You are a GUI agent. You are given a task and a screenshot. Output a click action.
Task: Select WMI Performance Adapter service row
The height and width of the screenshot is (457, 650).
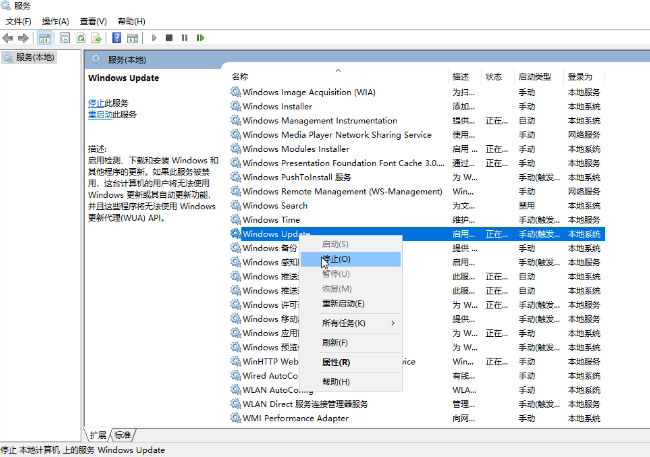tap(417, 418)
